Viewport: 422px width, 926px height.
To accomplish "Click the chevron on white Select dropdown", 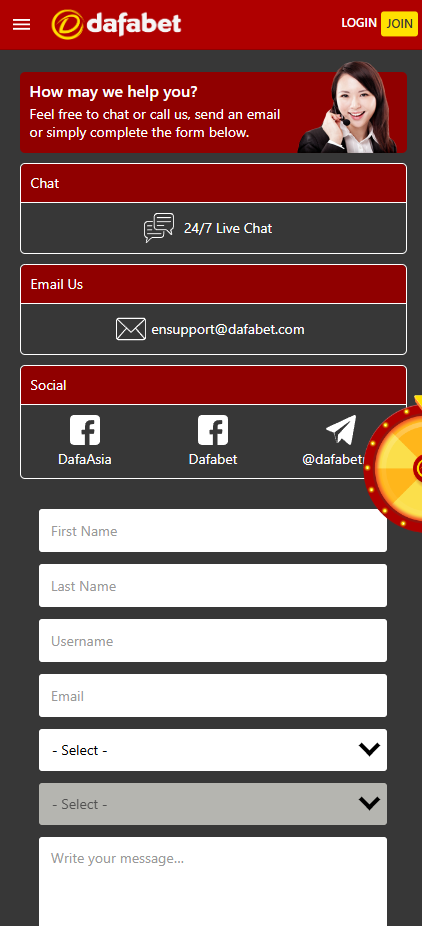I will pyautogui.click(x=369, y=749).
